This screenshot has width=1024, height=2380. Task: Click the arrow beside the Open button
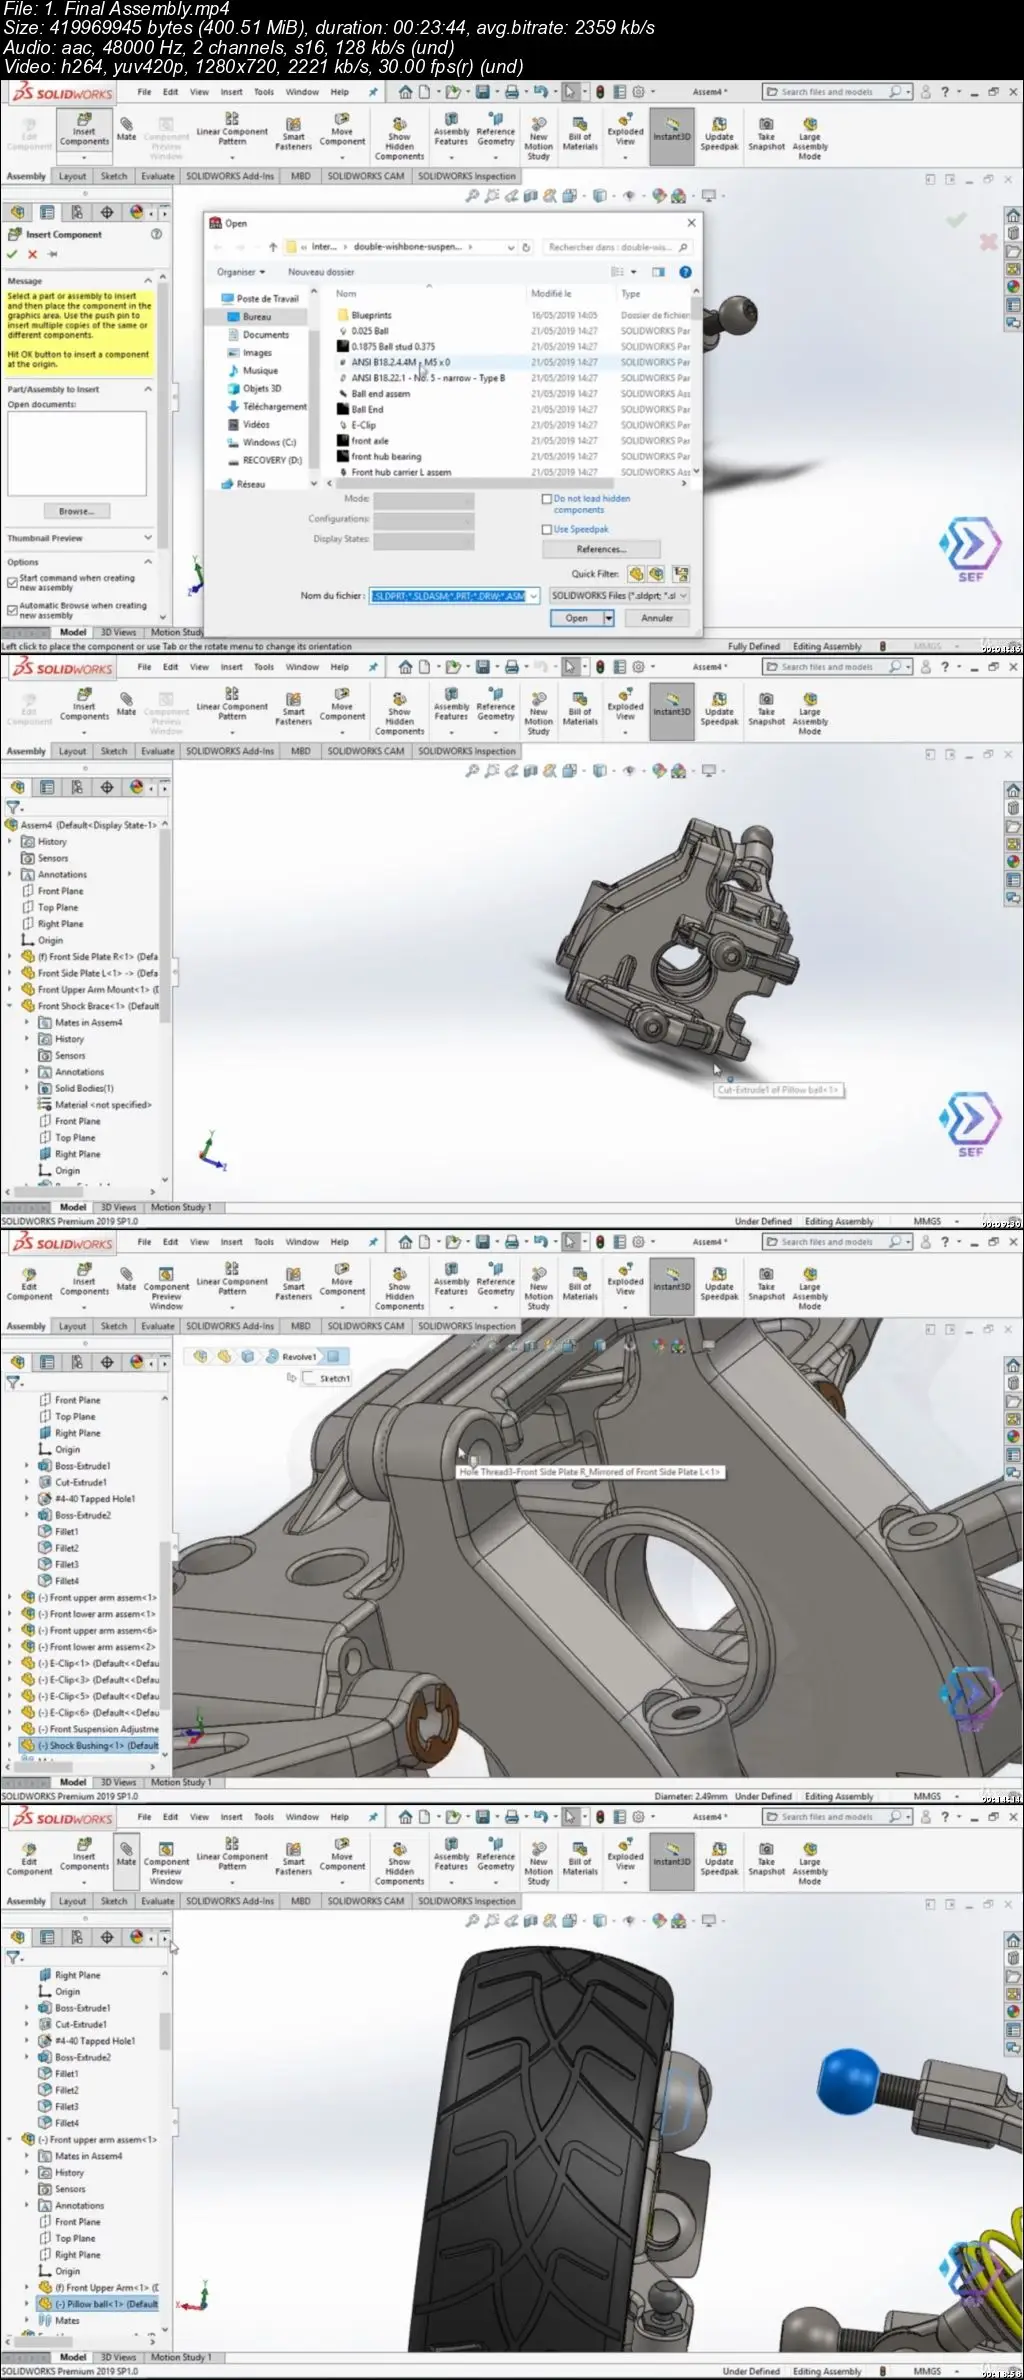click(x=608, y=618)
